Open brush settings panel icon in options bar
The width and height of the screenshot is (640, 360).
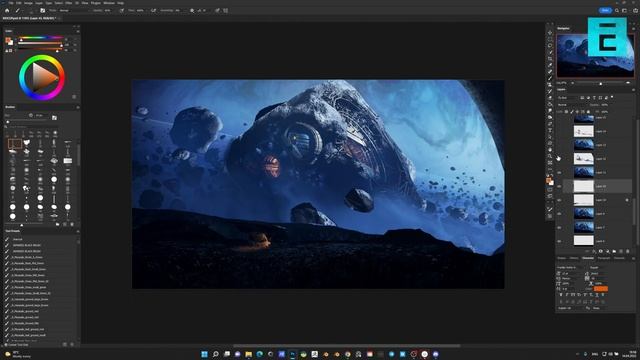point(42,11)
